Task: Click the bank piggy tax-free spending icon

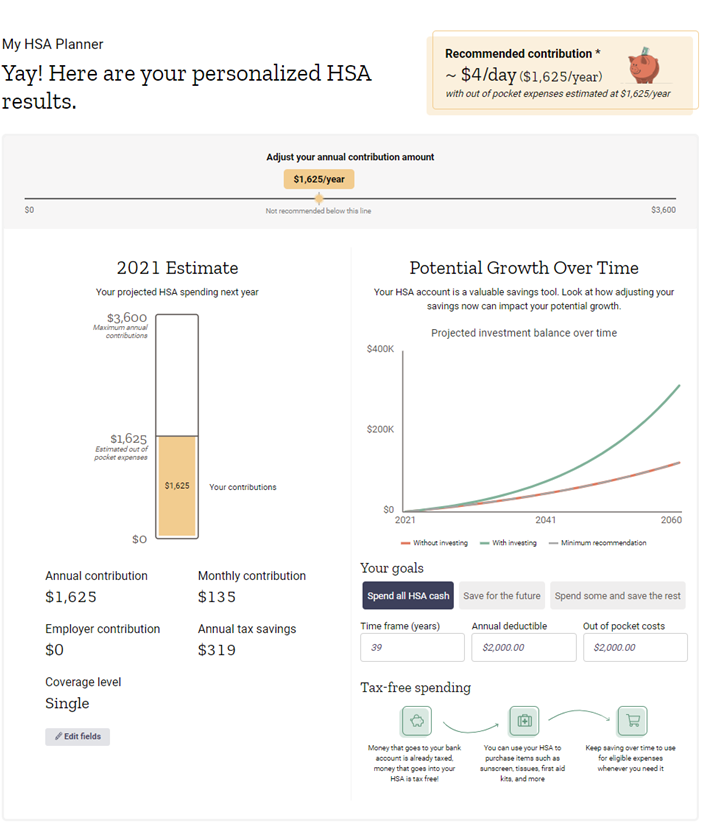Action: 417,721
